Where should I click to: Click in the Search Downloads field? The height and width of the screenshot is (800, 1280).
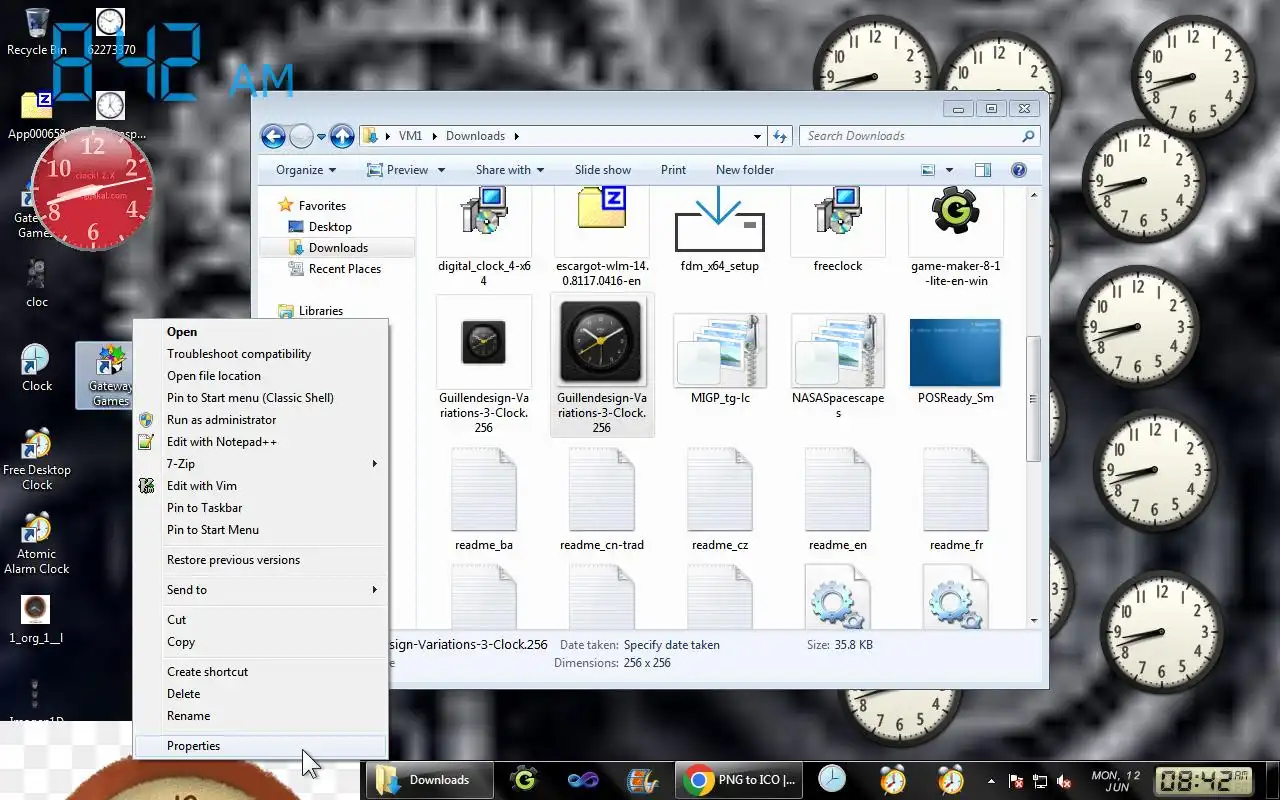pyautogui.click(x=920, y=136)
